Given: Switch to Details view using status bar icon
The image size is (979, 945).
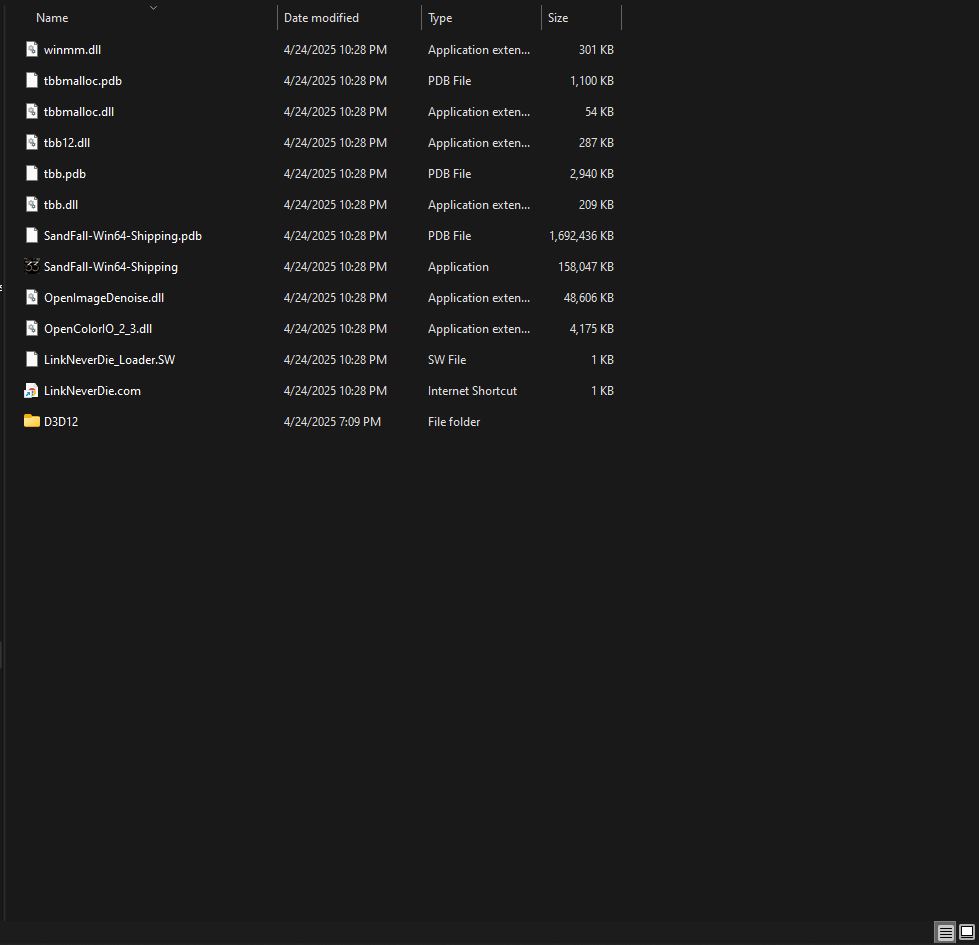Looking at the screenshot, I should [943, 932].
